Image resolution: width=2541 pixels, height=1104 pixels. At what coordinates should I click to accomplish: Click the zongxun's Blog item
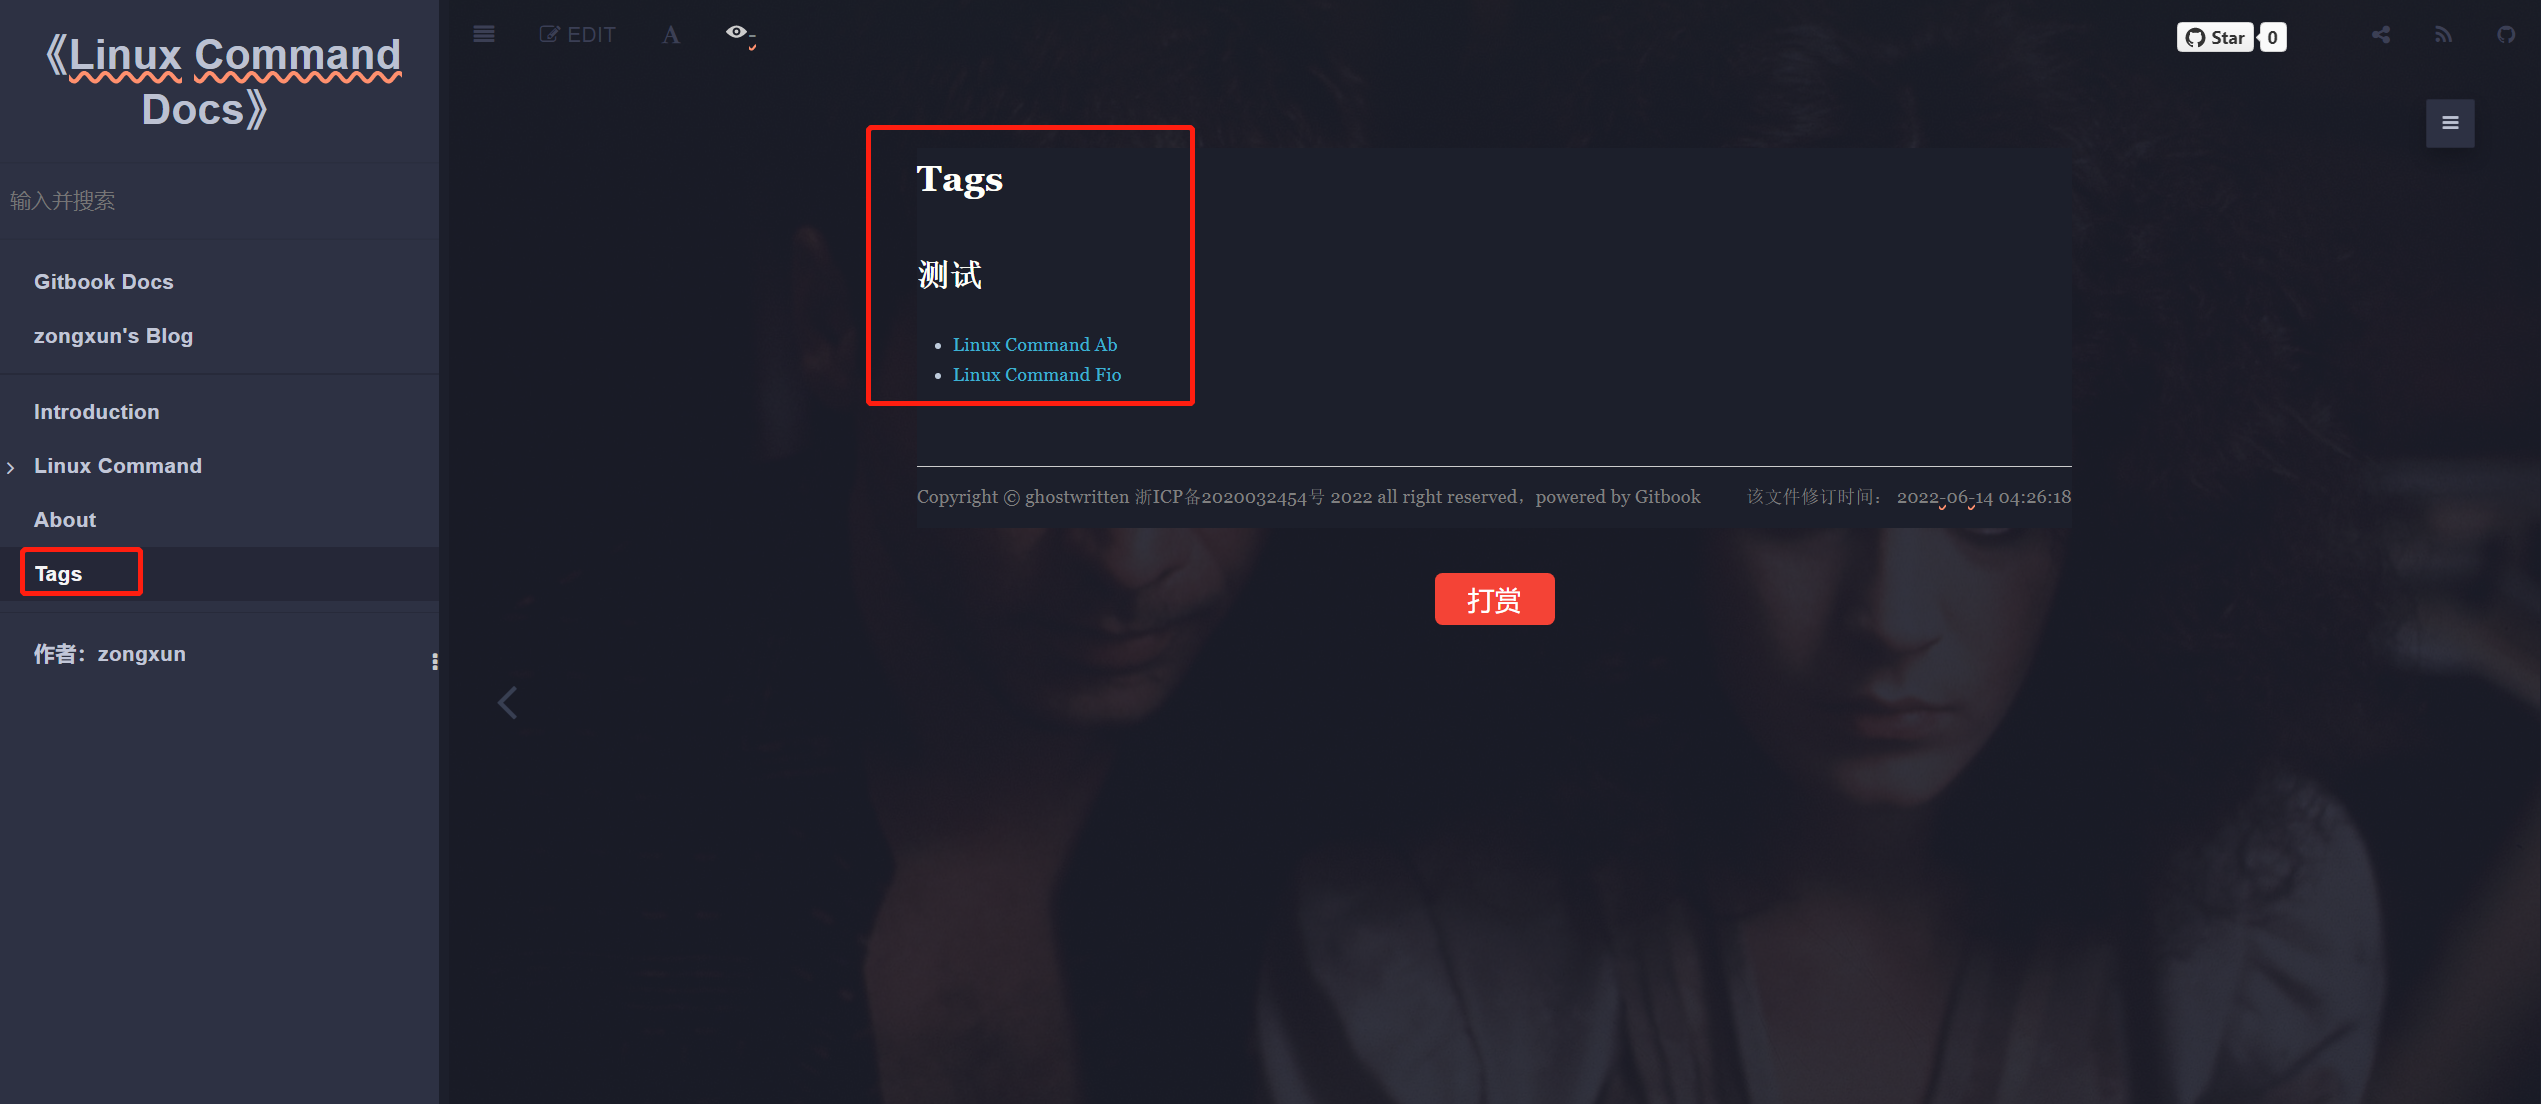point(113,336)
